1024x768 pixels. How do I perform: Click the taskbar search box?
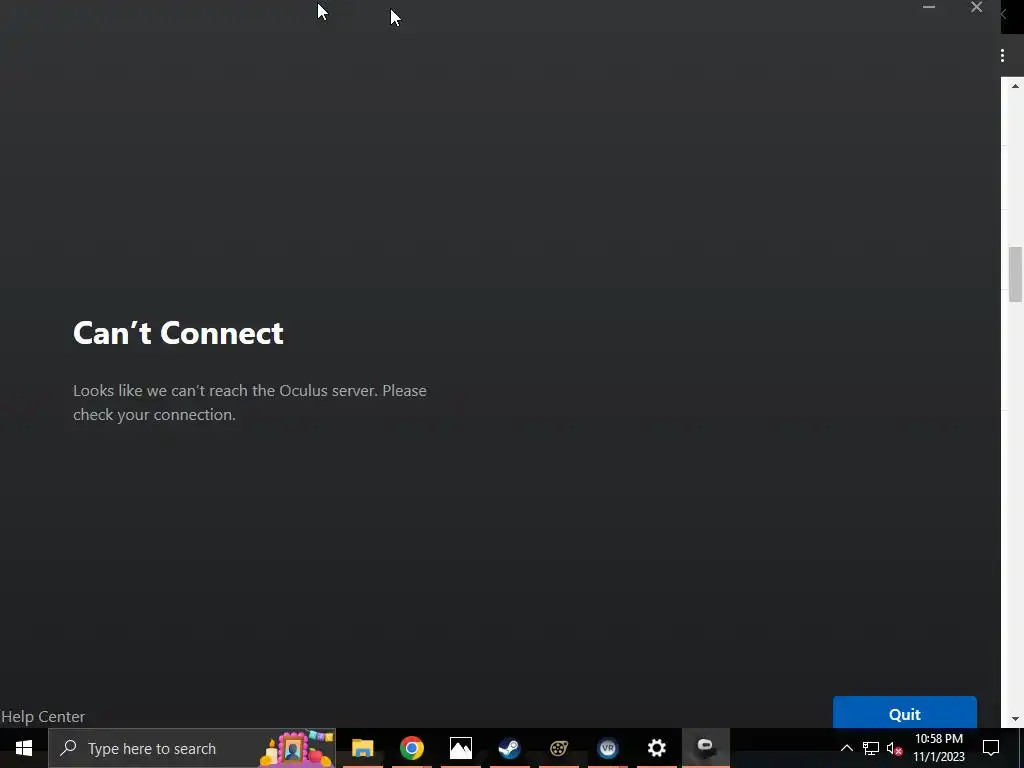(x=192, y=748)
